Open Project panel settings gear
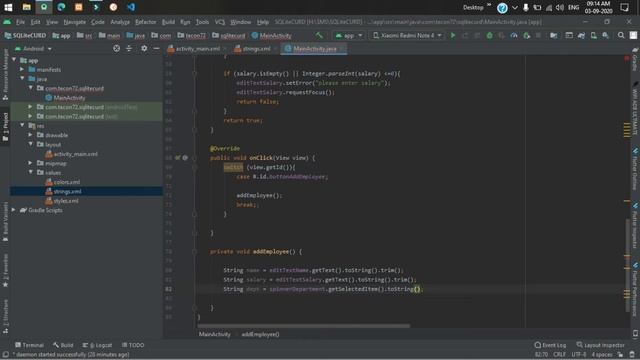The image size is (640, 360). pyautogui.click(x=144, y=49)
